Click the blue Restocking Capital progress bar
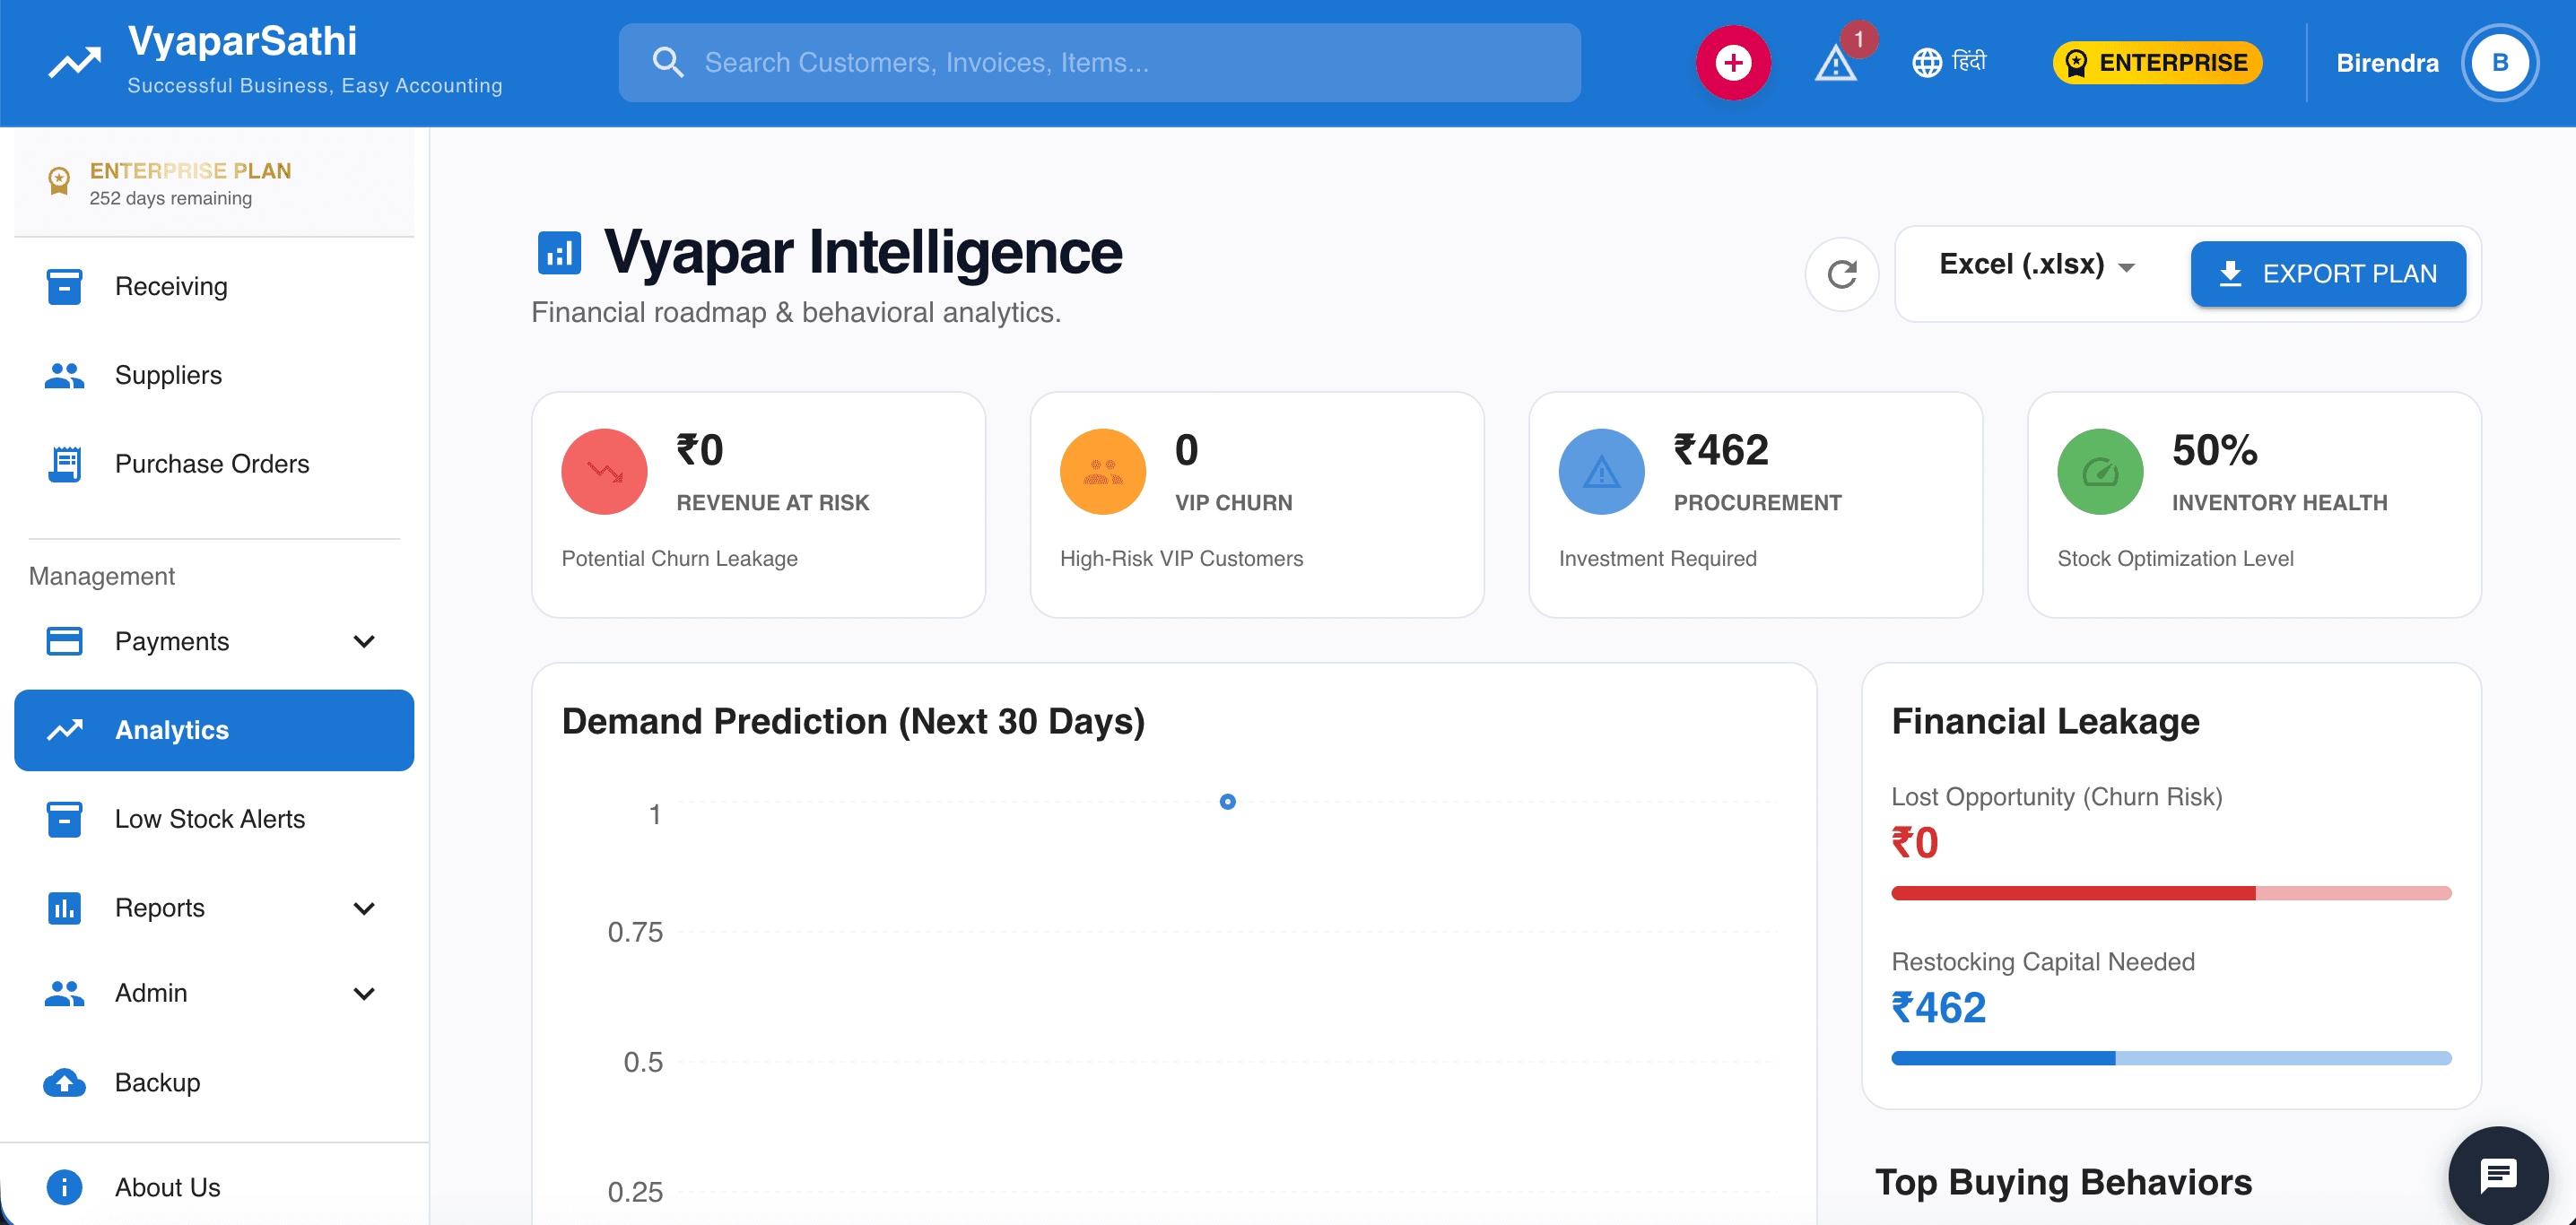The image size is (2576, 1225). [2171, 1058]
